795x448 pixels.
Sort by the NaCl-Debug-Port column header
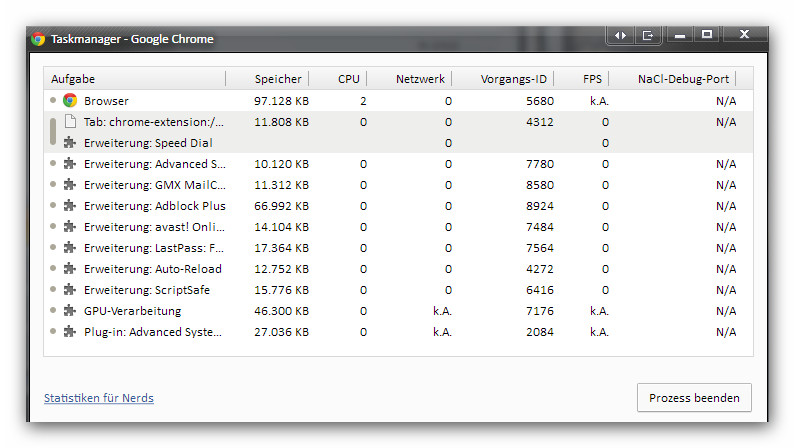[x=672, y=79]
